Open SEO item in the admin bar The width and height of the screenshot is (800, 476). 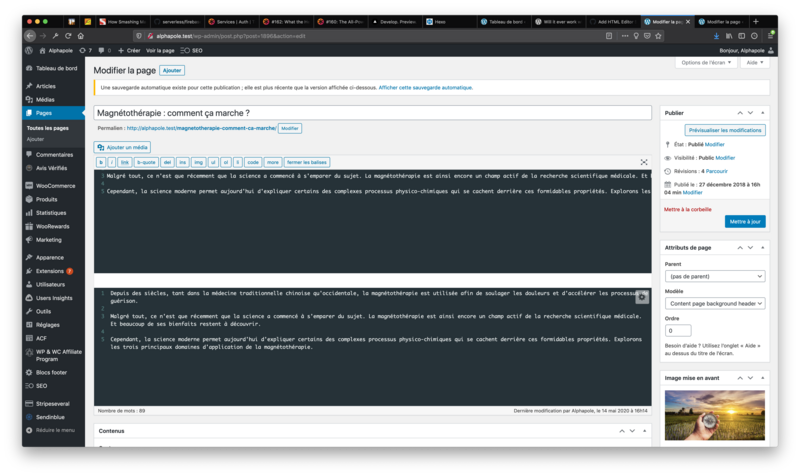[x=192, y=51]
